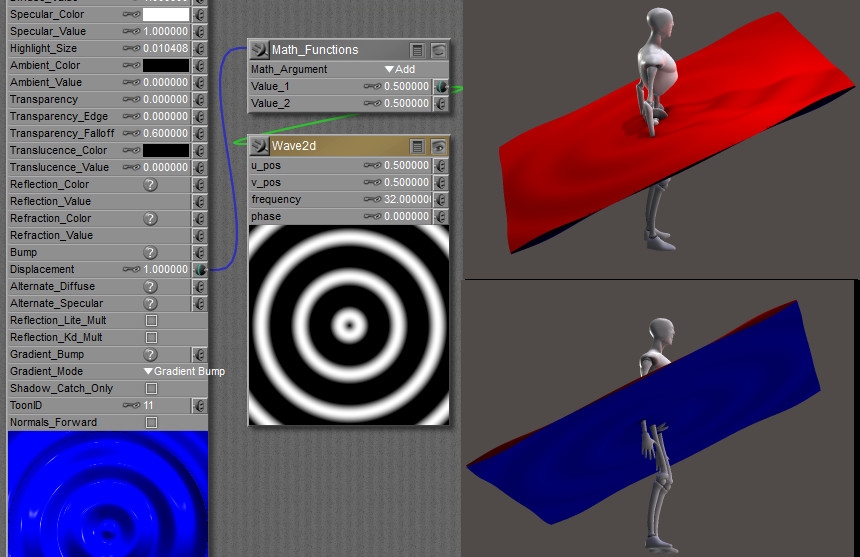Click the Bump question mark button
The image size is (860, 557).
click(x=150, y=253)
